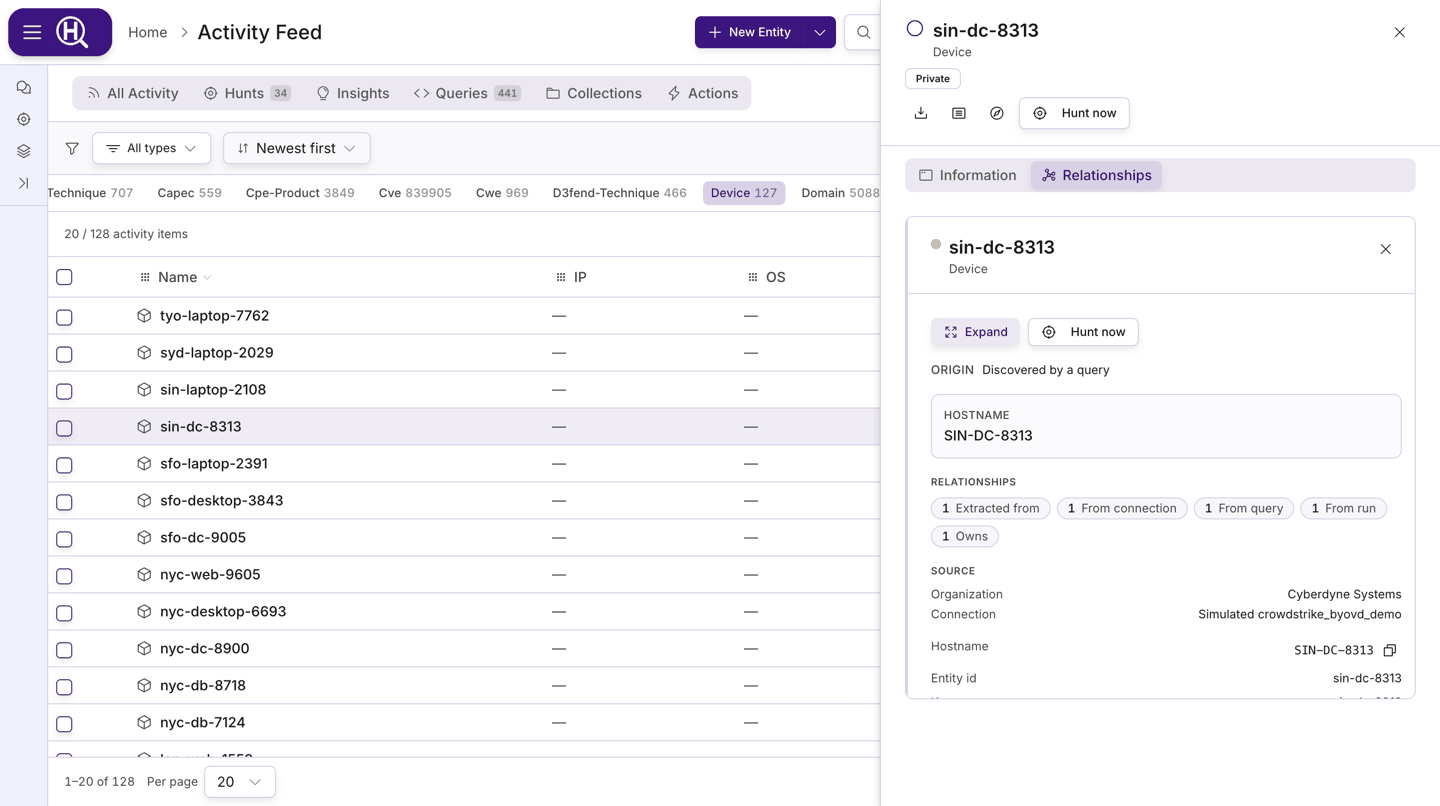
Task: Open the notes icon in detail panel
Action: click(x=959, y=113)
